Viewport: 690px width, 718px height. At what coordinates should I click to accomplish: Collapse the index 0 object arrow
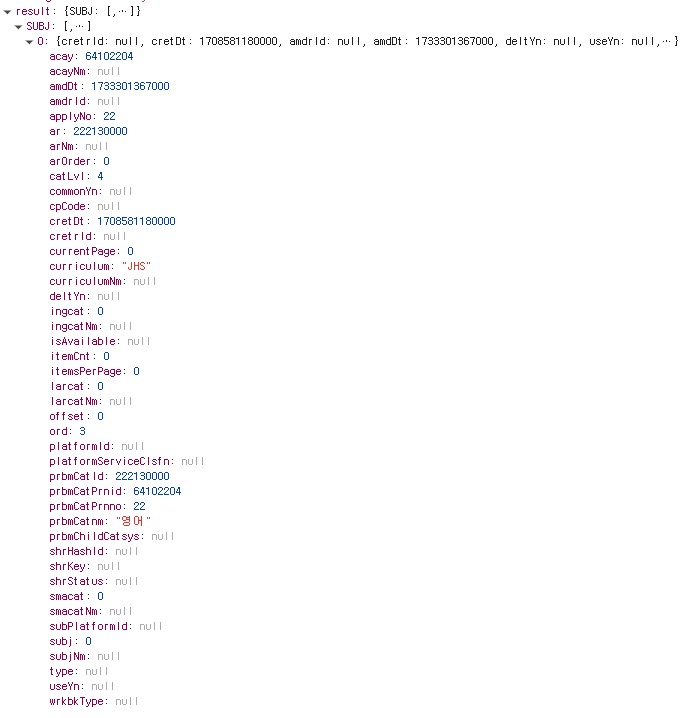[x=29, y=41]
